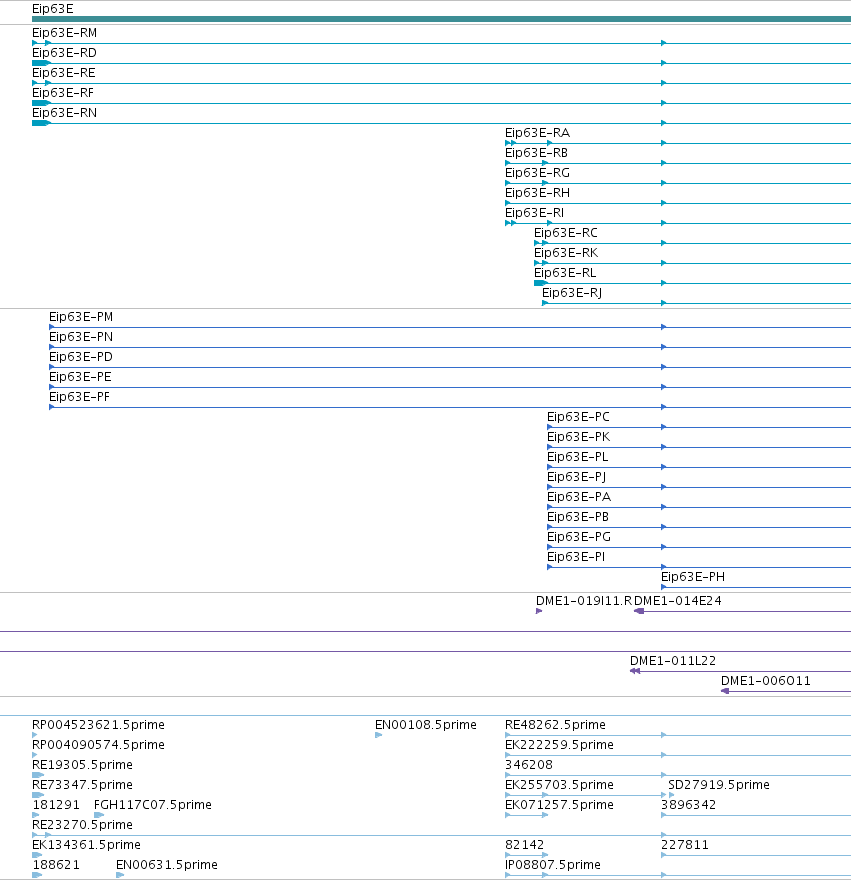
Task: Open EST RE19305.5prime
Action: coord(83,765)
